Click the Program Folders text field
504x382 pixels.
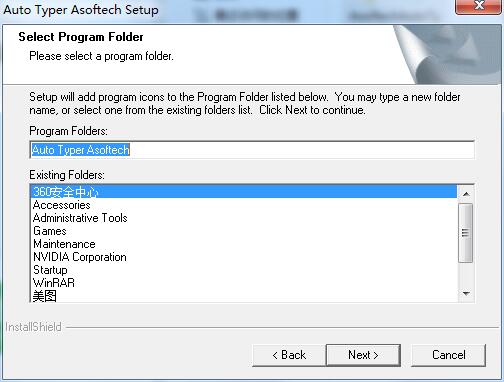pyautogui.click(x=252, y=150)
